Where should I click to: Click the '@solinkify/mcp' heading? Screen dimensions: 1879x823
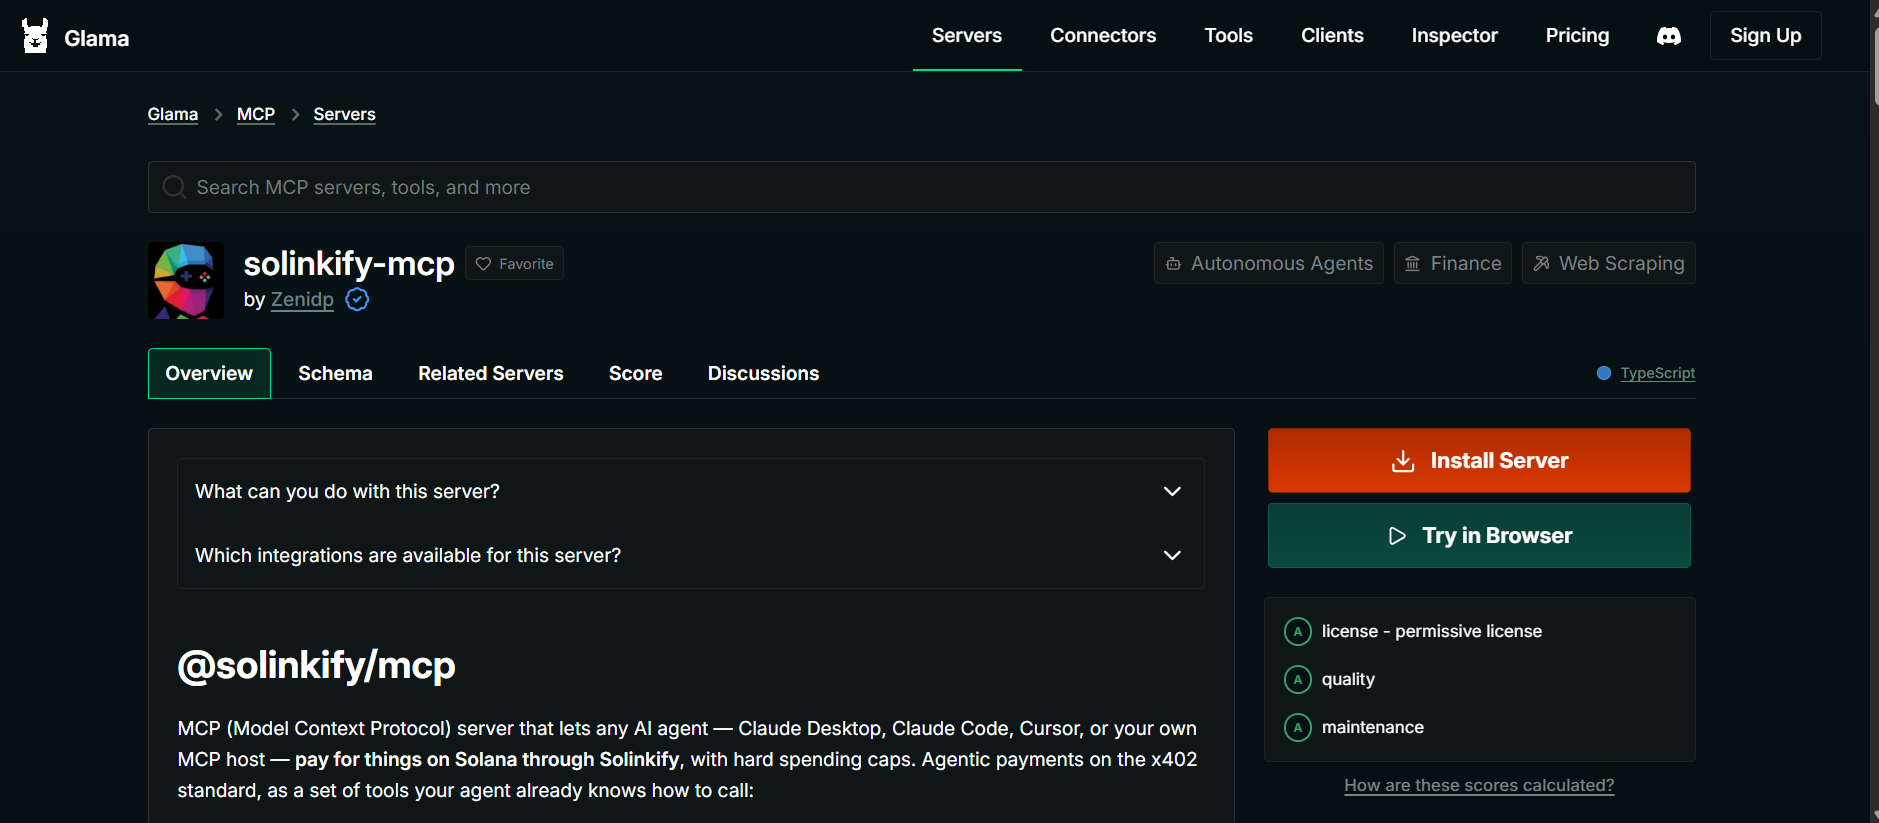pos(316,666)
